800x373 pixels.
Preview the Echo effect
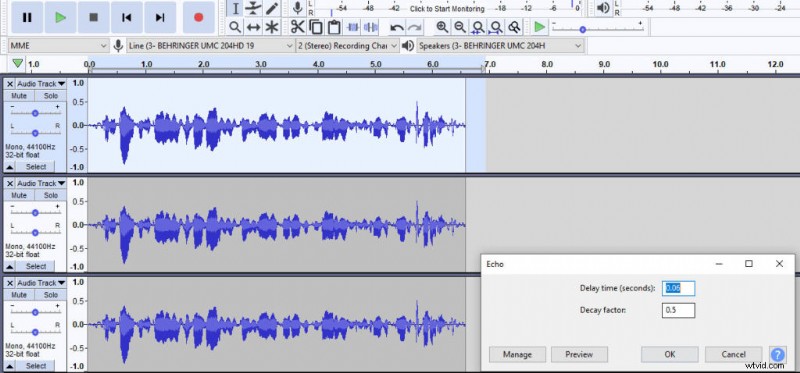point(579,354)
